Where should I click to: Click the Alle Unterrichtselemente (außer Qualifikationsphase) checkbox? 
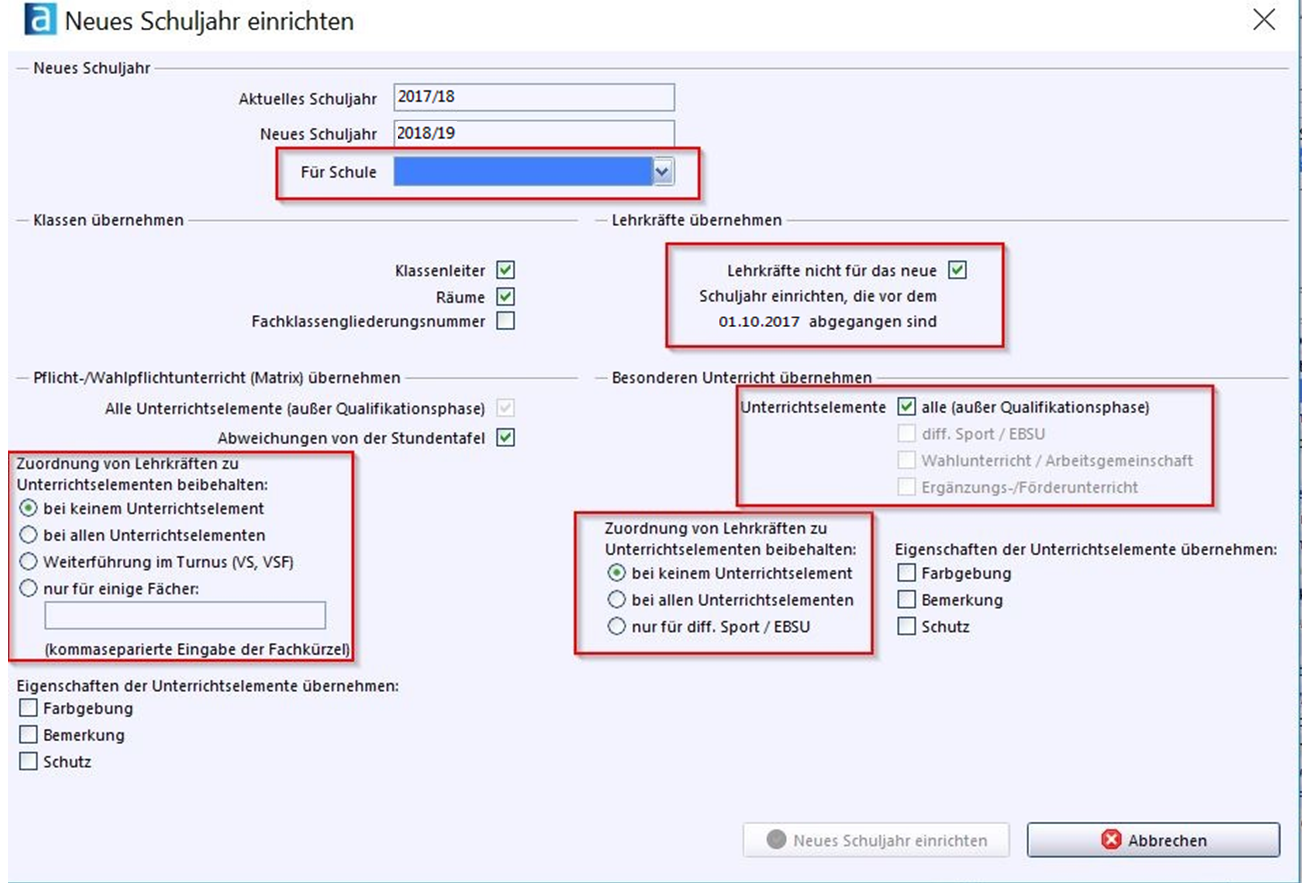(506, 408)
